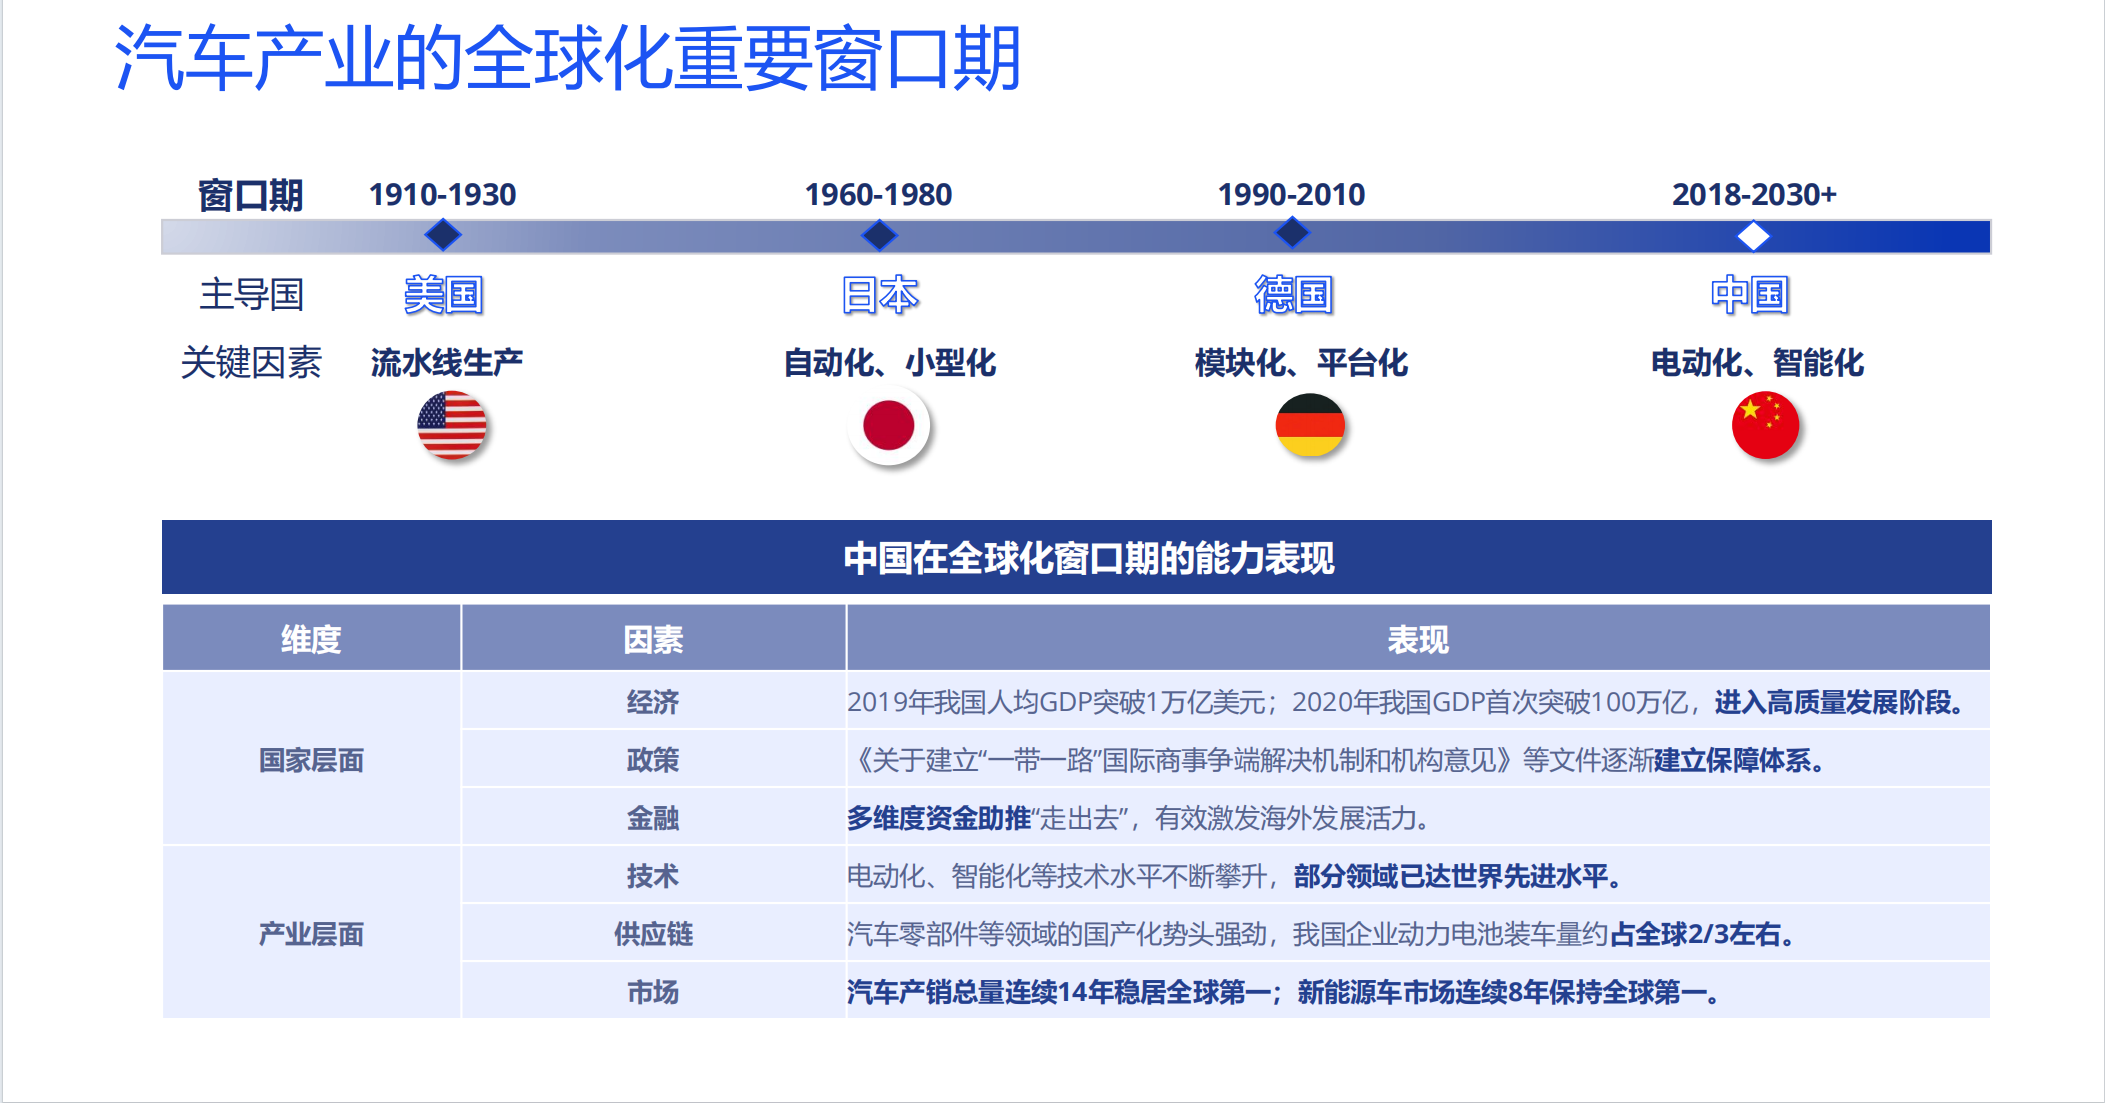Click the 因素 column header
Screen dimensions: 2105x1103
[653, 639]
